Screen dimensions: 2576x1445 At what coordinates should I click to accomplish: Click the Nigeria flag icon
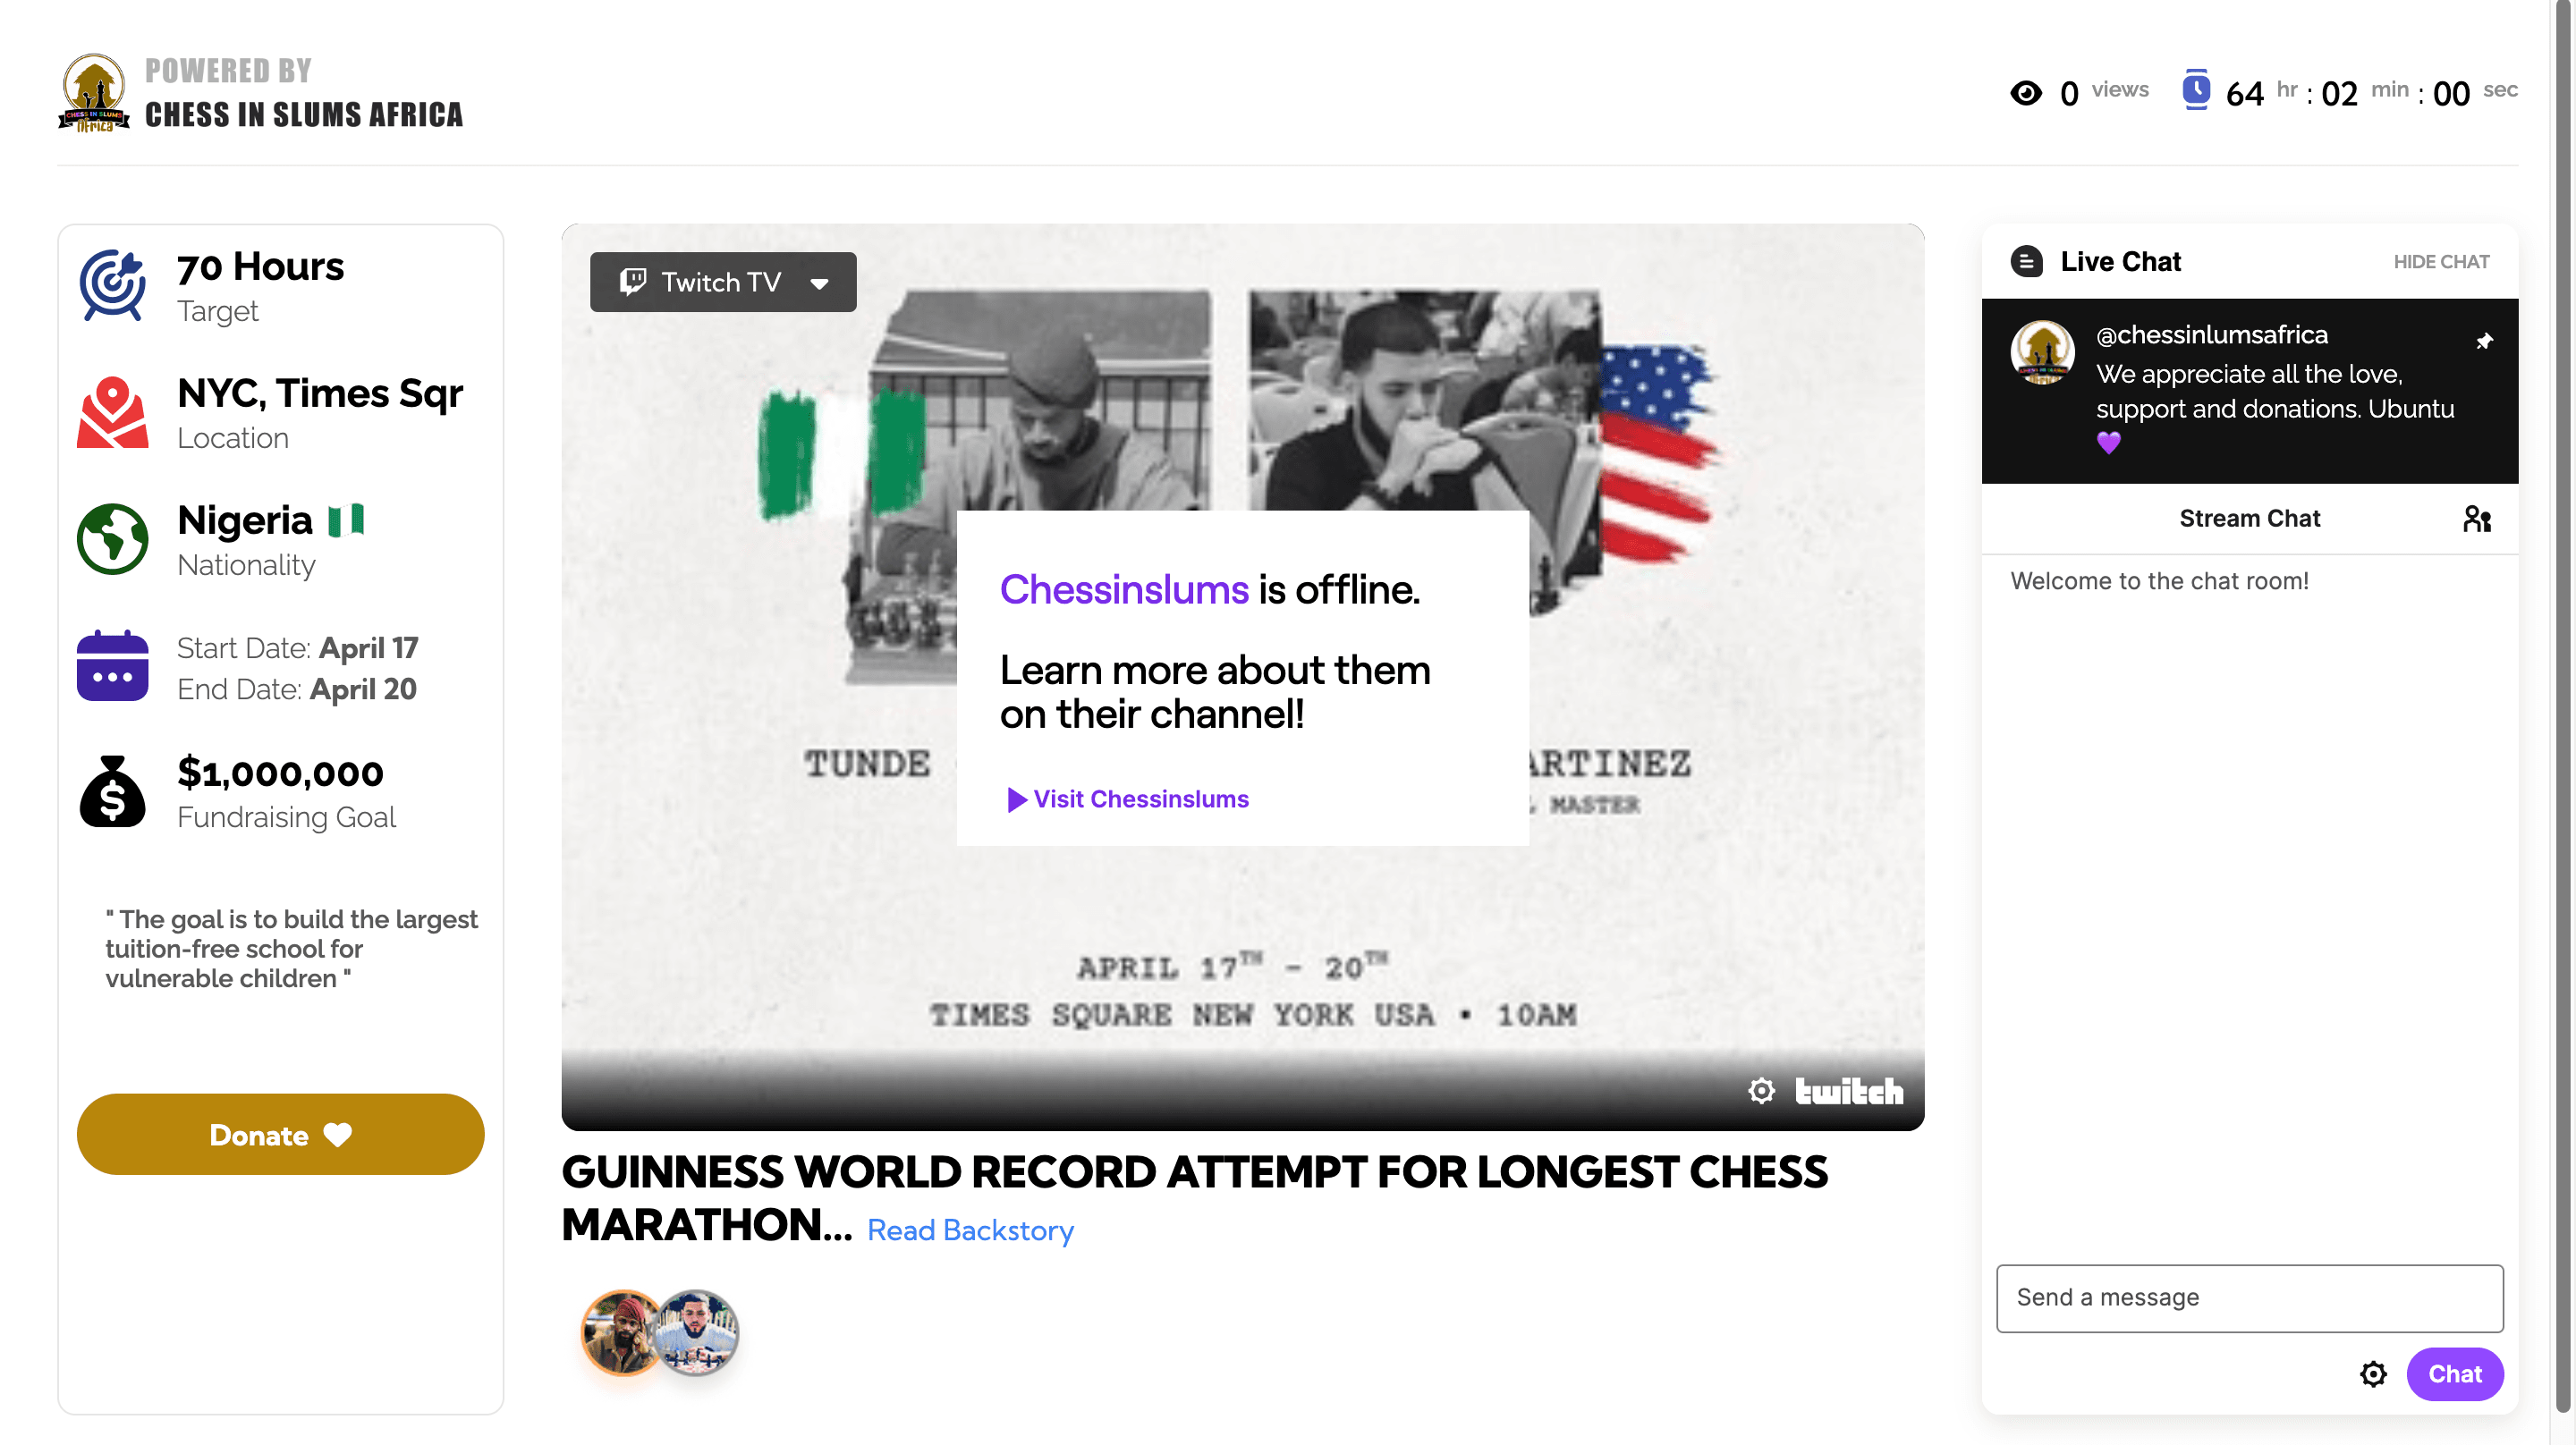point(346,520)
